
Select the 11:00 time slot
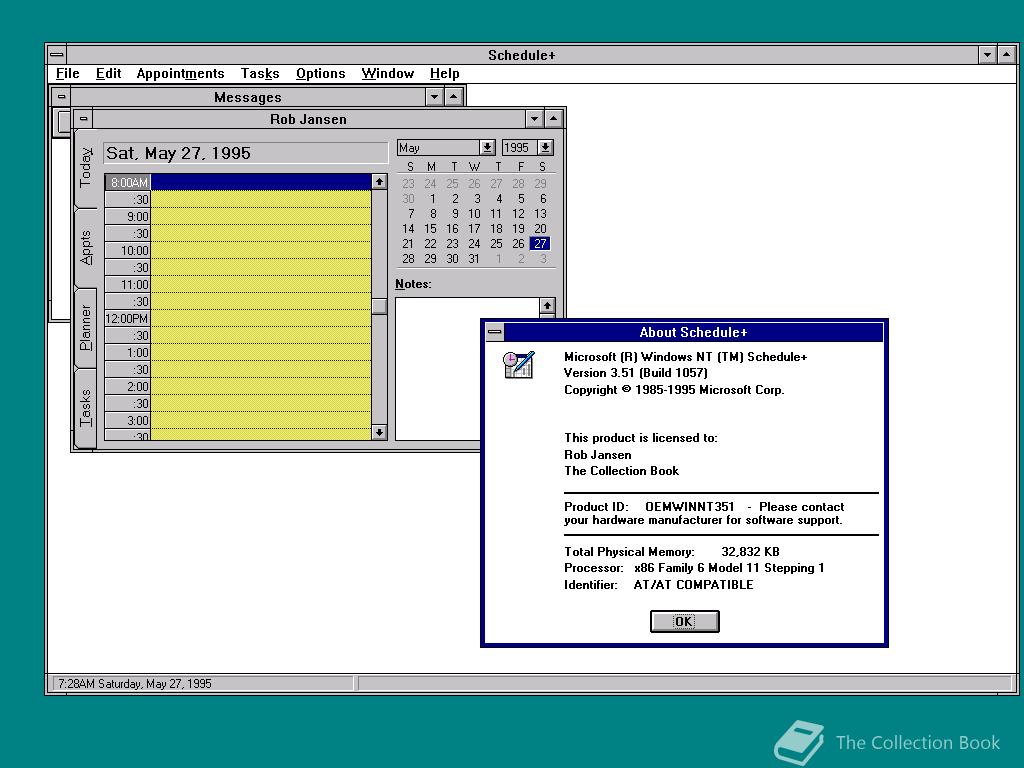click(238, 284)
